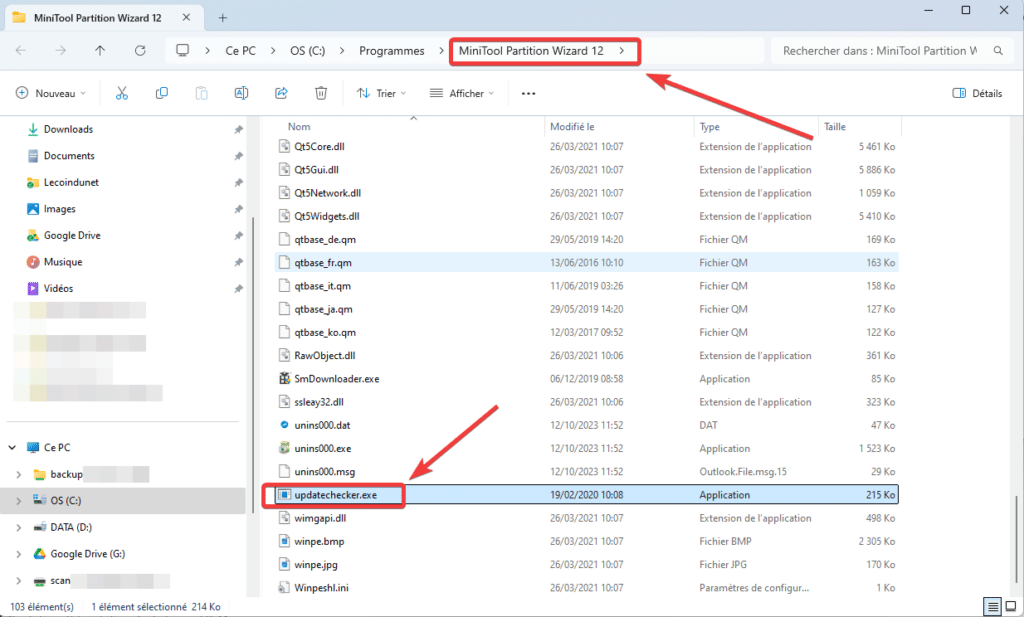
Task: Open Musique in the sidebar
Action: coord(63,262)
